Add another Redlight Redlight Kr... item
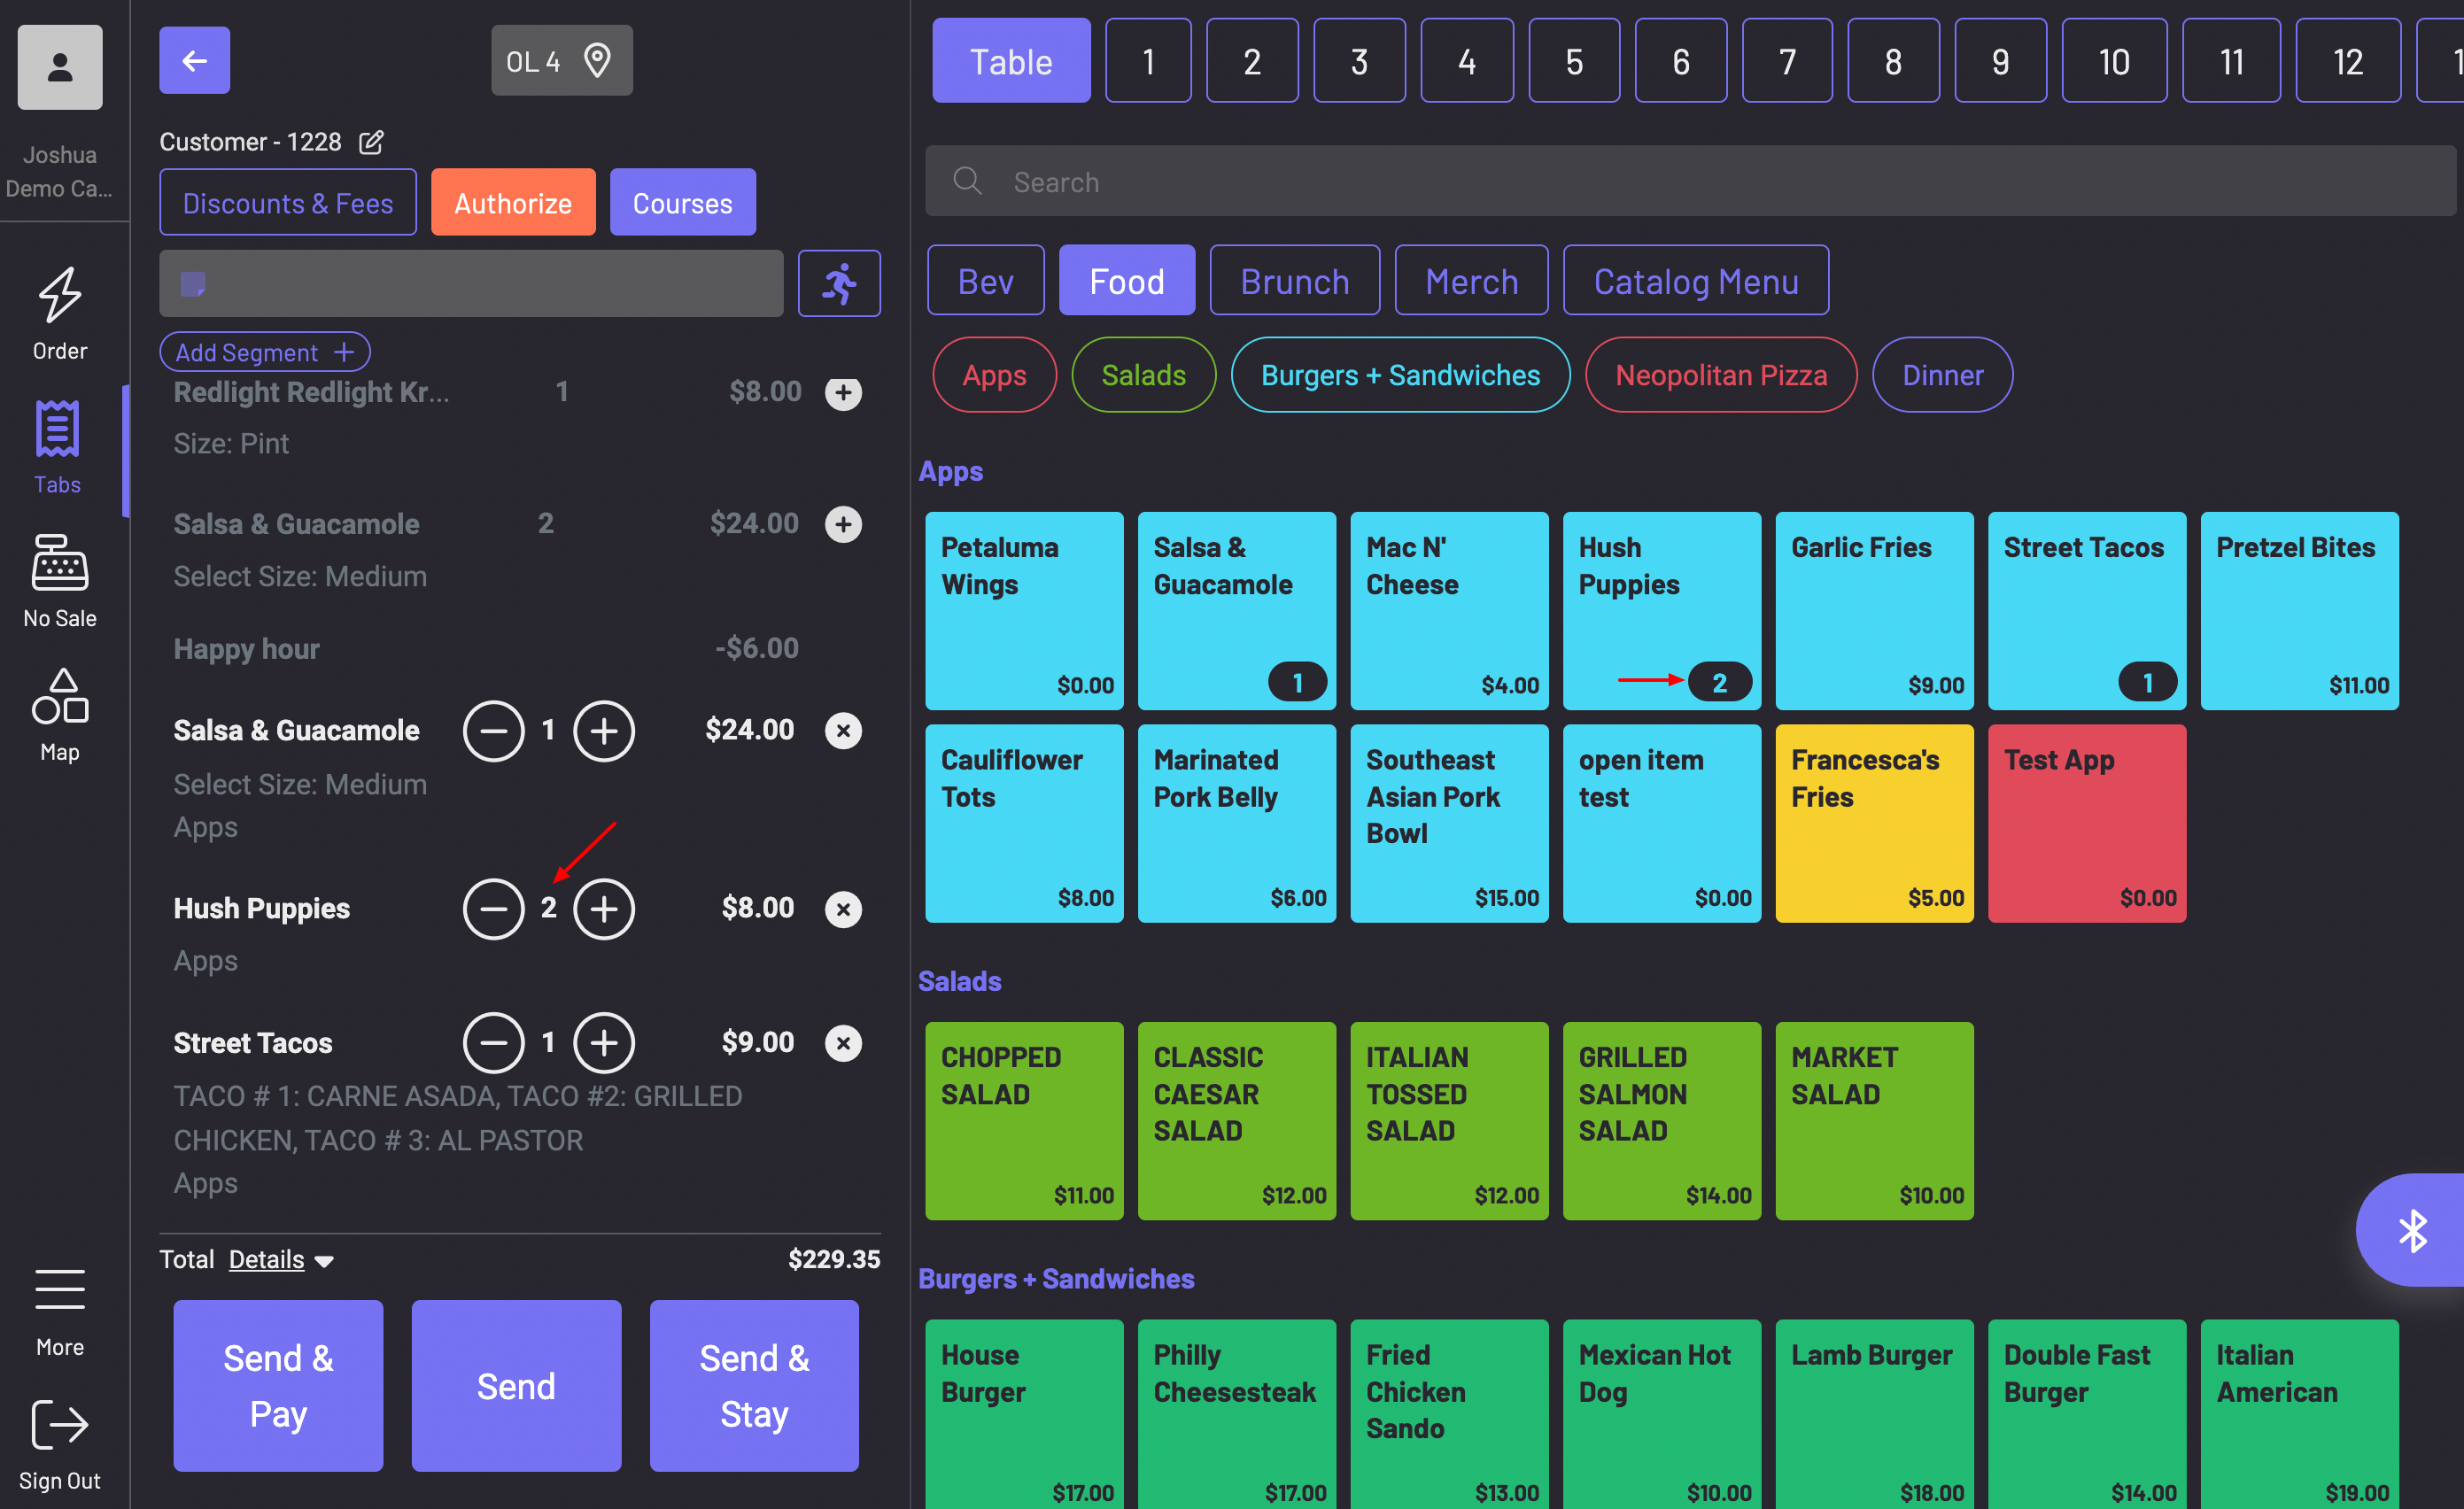The image size is (2464, 1509). click(843, 393)
